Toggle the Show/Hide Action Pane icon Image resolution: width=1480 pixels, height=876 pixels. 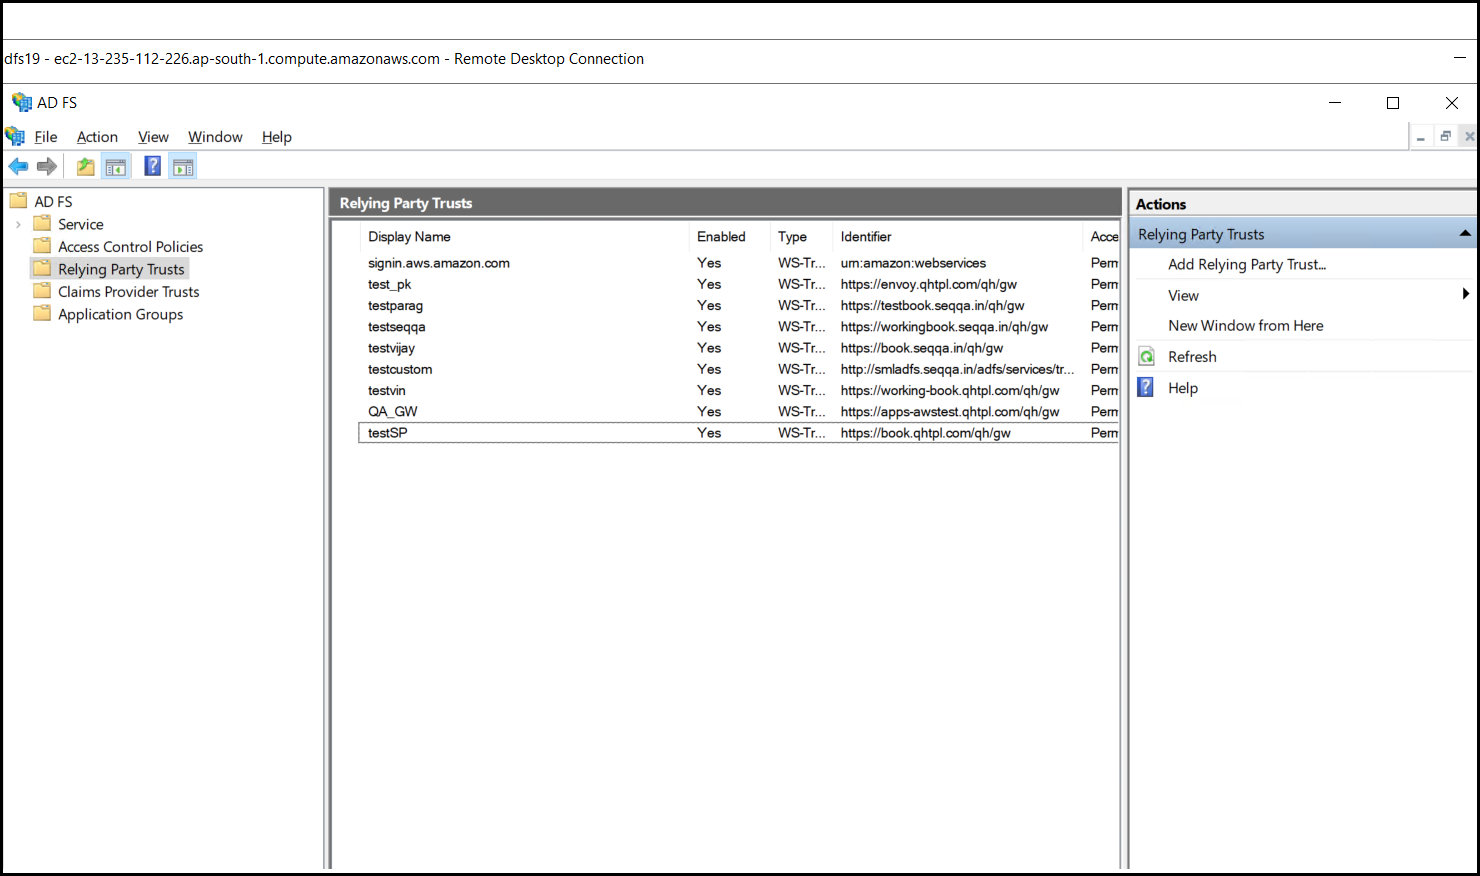(x=183, y=166)
